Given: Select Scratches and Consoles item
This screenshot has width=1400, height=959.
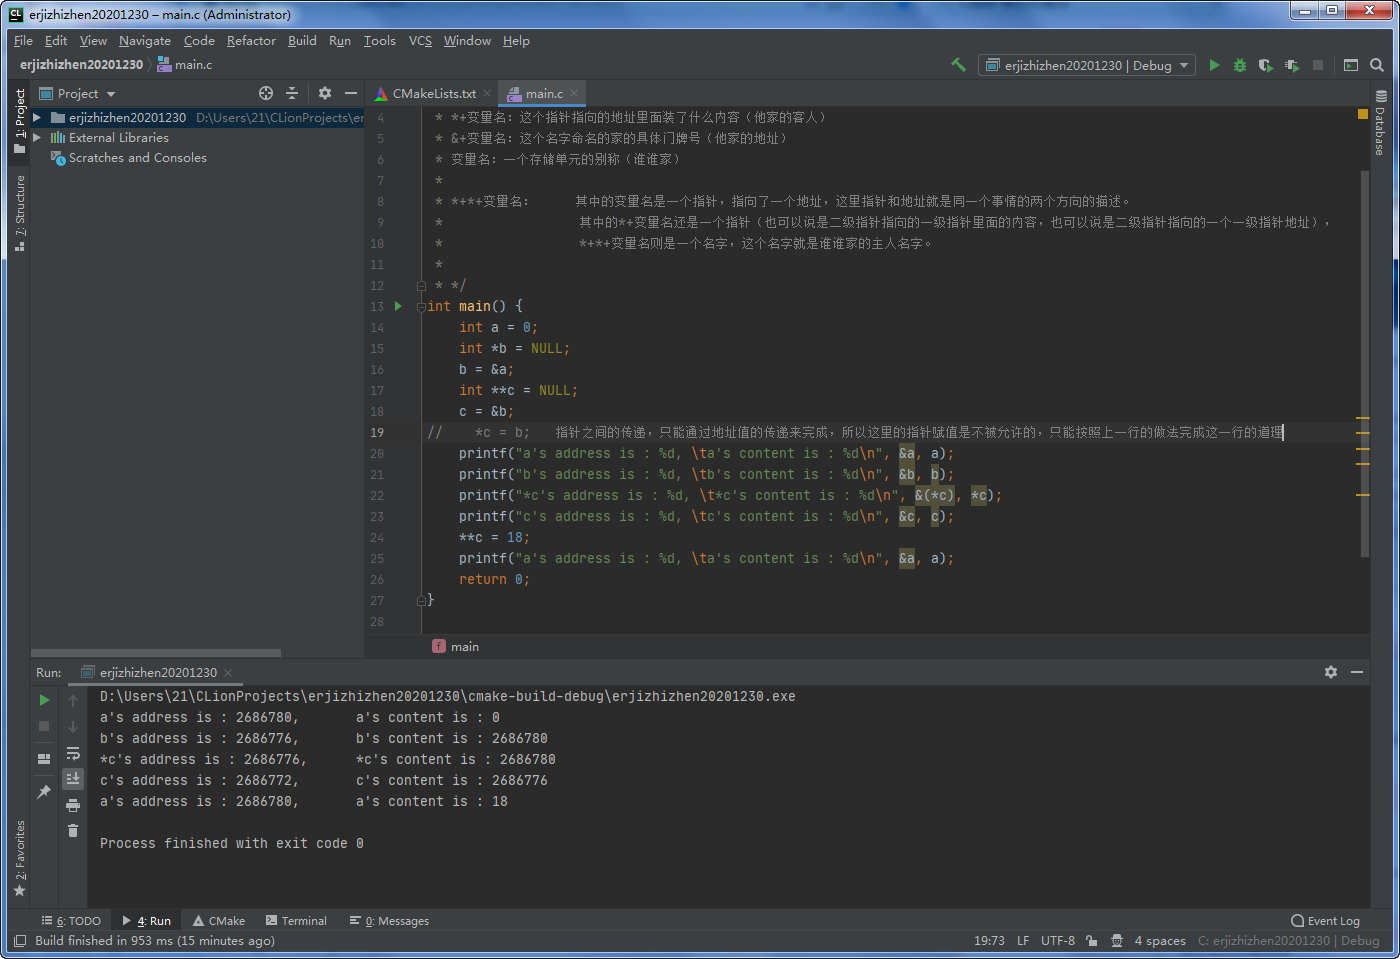Looking at the screenshot, I should (x=128, y=158).
